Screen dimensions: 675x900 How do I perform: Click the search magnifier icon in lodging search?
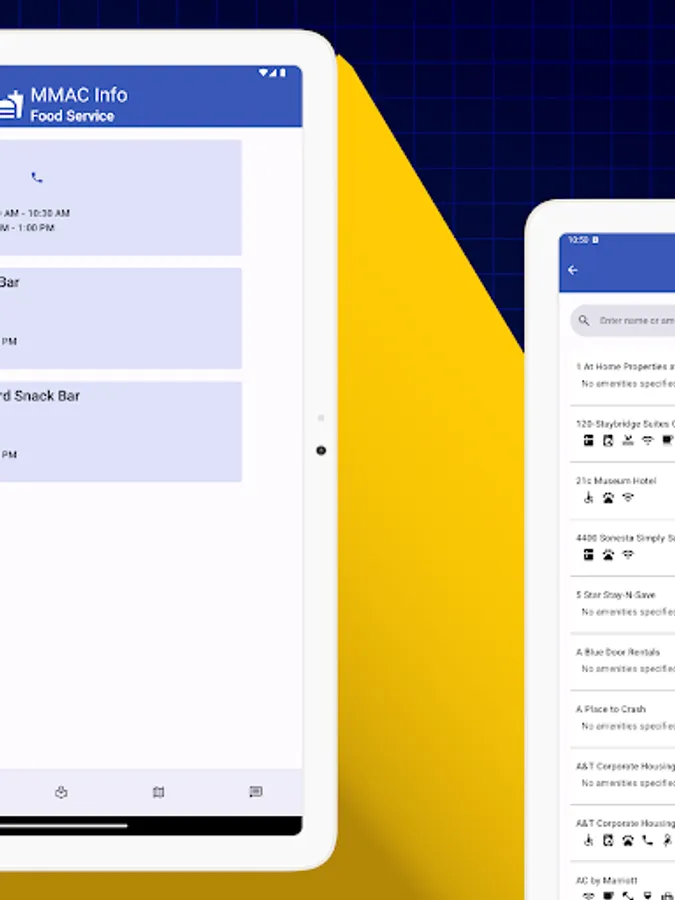tap(584, 320)
